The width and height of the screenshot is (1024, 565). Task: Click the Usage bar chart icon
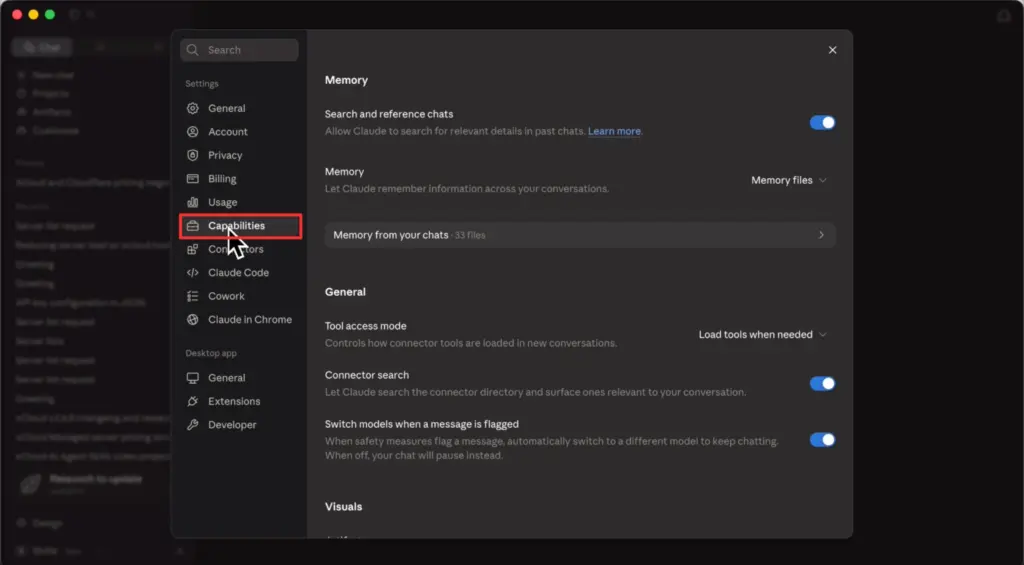193,202
